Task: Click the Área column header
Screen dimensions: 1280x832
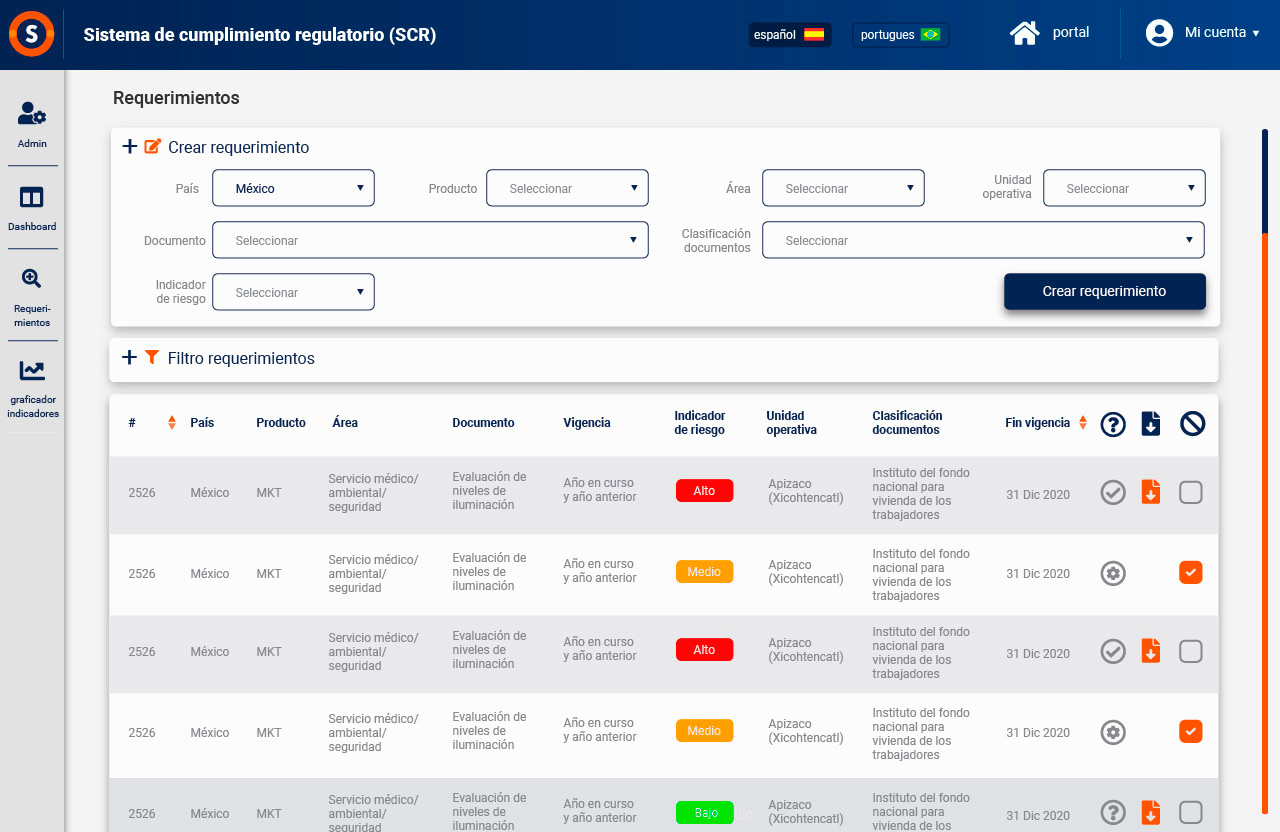Action: 345,423
